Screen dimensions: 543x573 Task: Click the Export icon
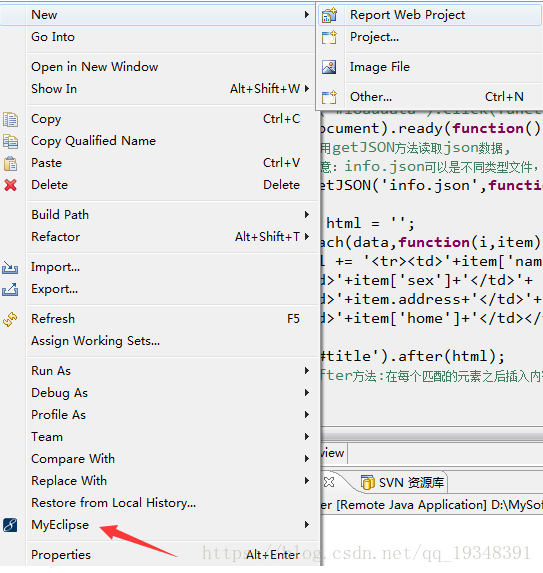10,289
